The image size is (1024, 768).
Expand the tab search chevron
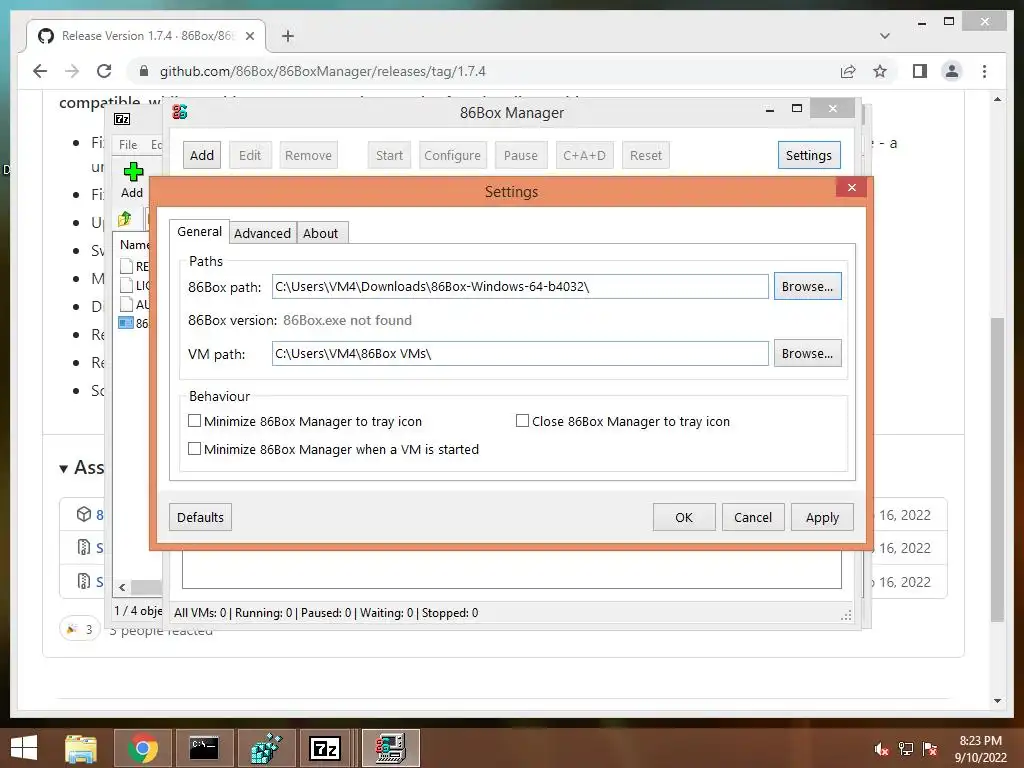coord(885,36)
